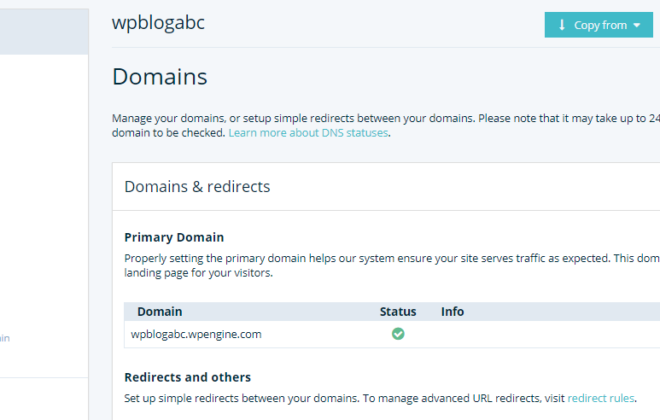Click the Status column header
660x420 pixels.
(x=398, y=311)
